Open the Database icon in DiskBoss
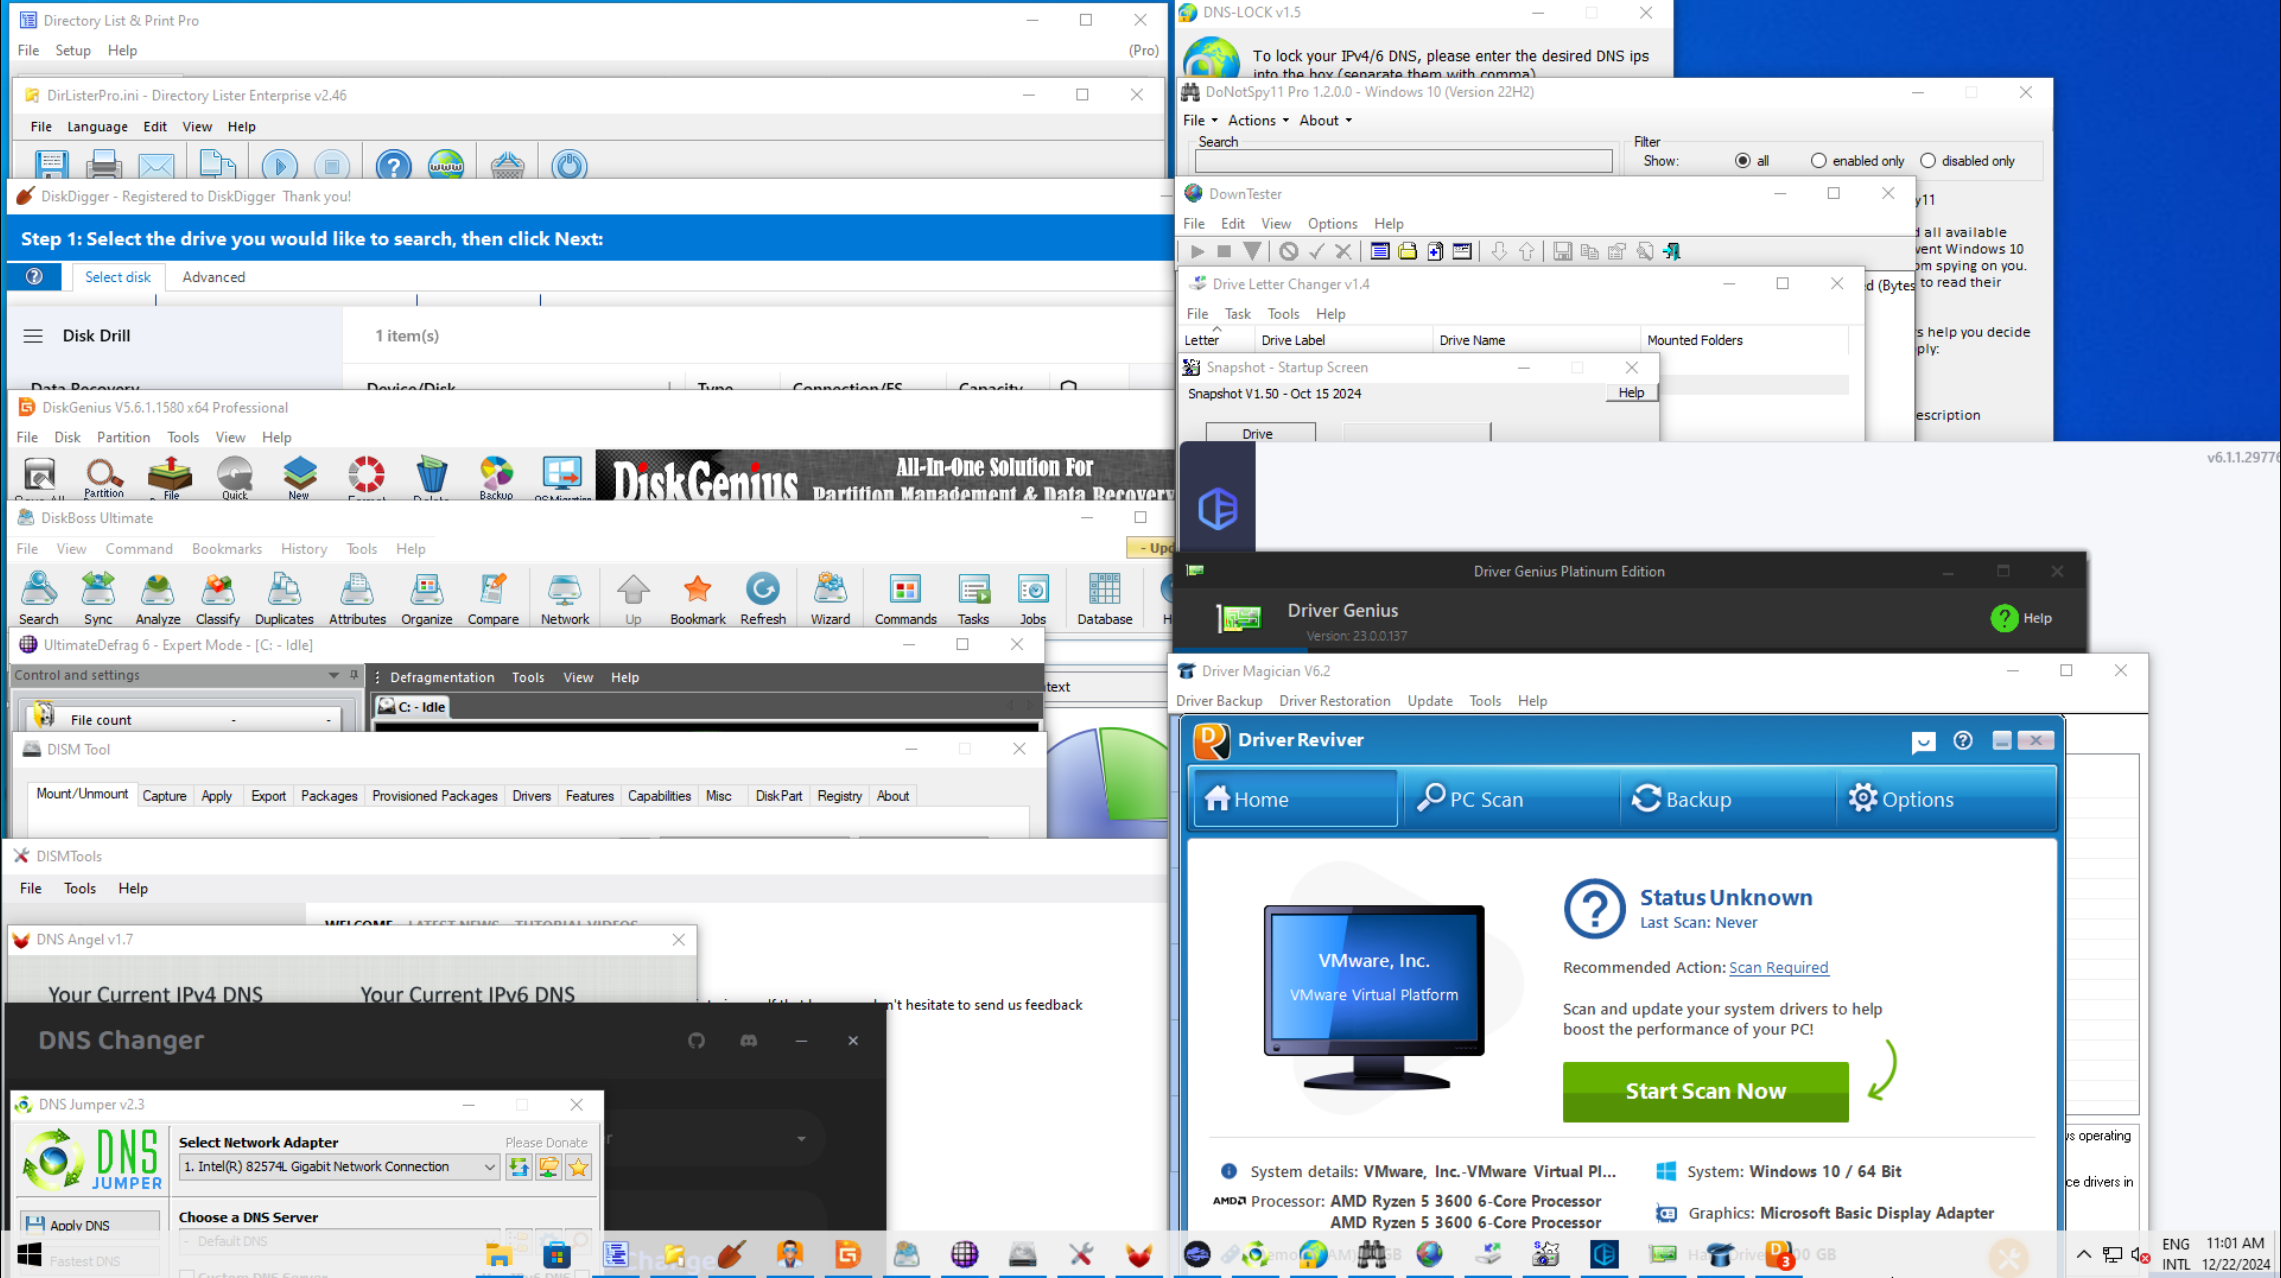The width and height of the screenshot is (2281, 1278). (x=1104, y=598)
